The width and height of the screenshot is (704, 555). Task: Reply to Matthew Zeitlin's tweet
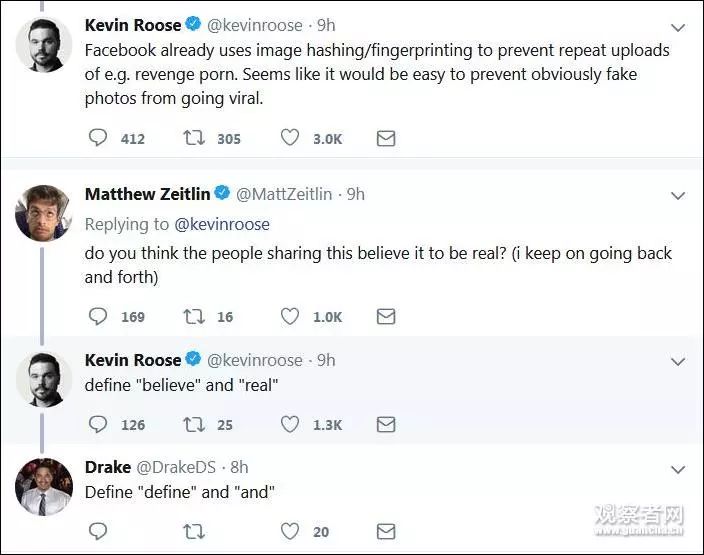click(98, 316)
